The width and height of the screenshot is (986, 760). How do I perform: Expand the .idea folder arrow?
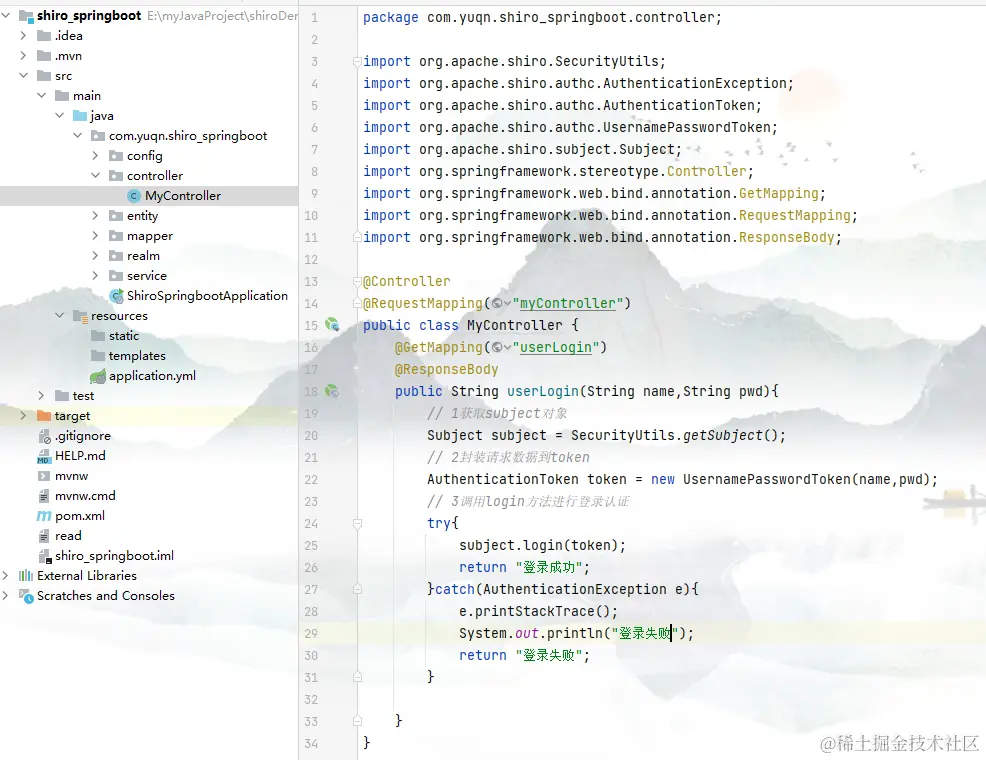point(23,35)
